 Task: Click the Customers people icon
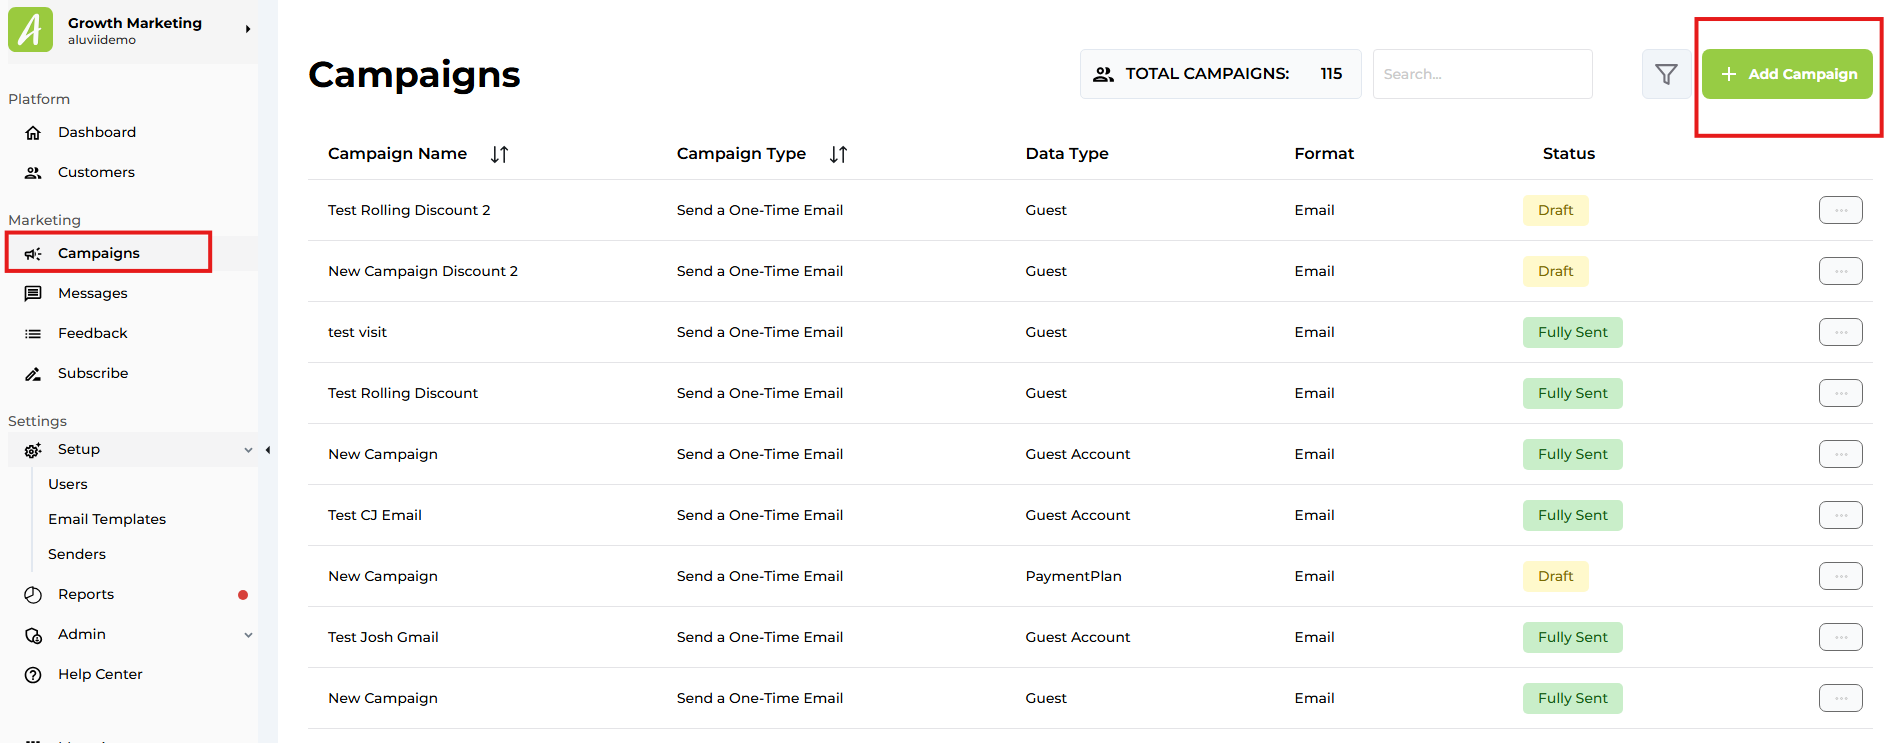point(33,173)
